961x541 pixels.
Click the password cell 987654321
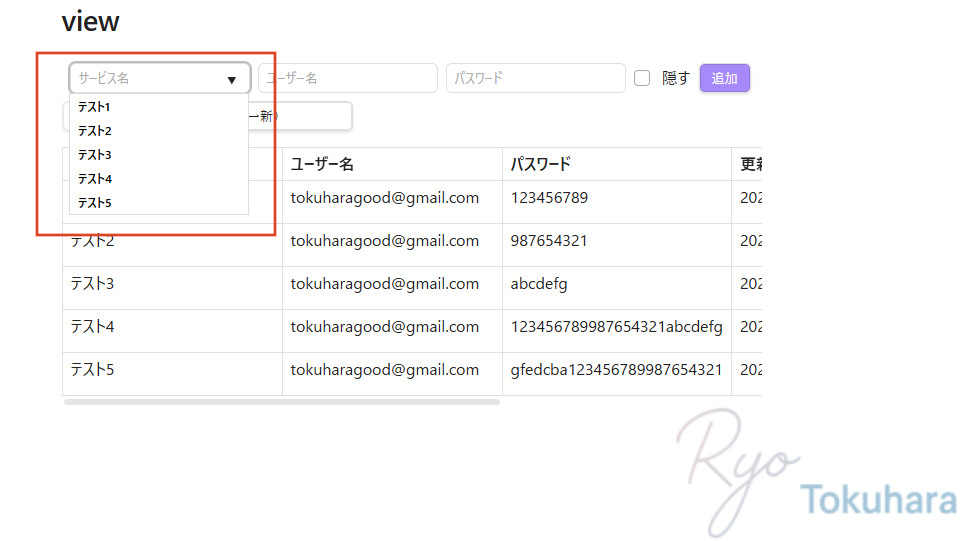(549, 241)
